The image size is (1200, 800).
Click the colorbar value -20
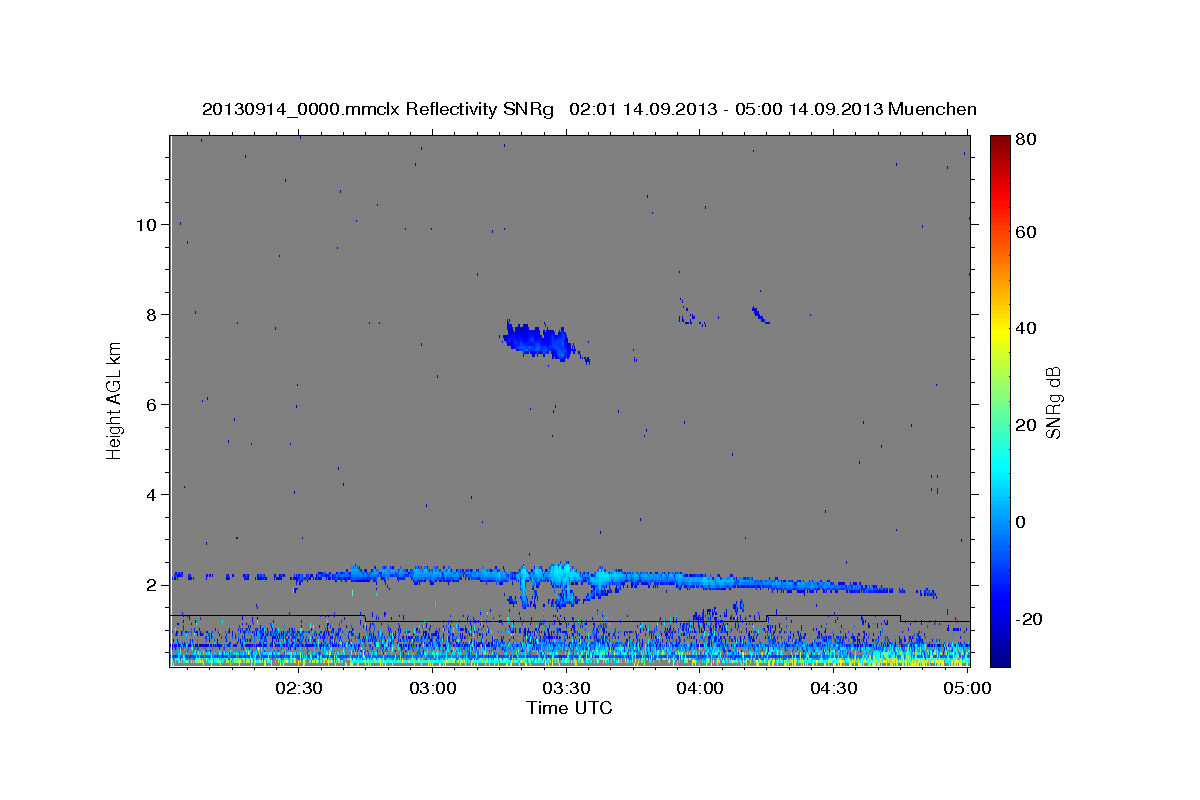point(1029,619)
